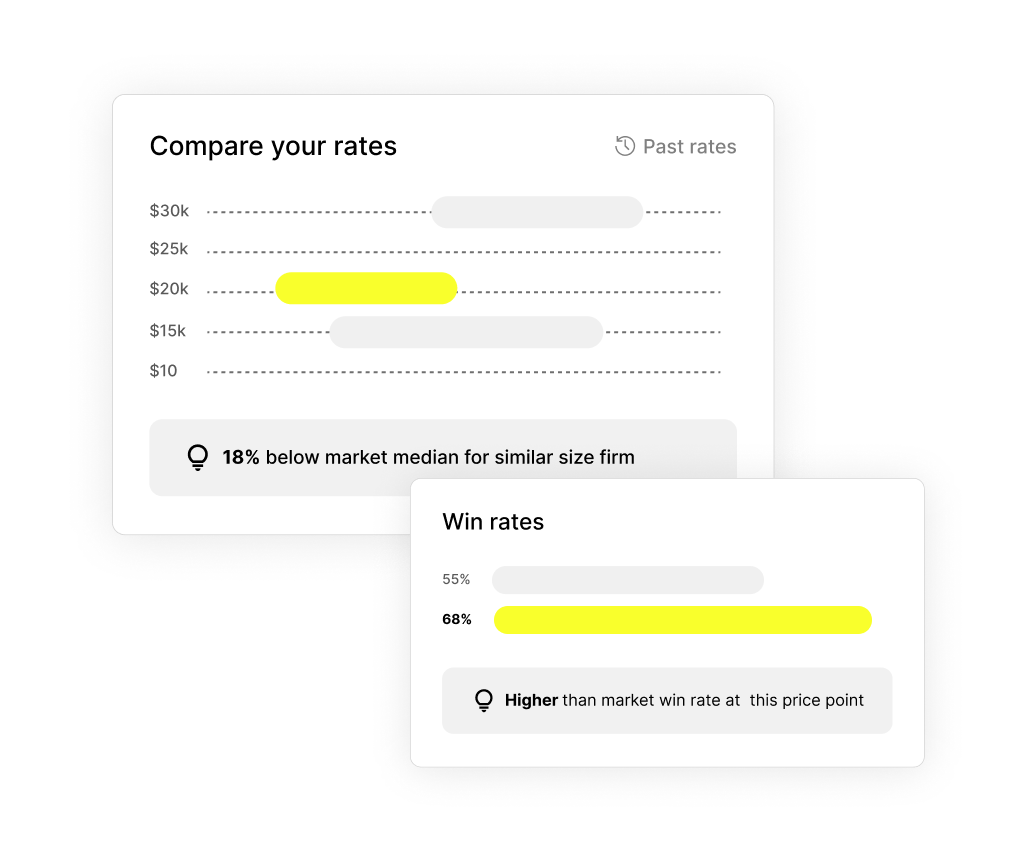The height and width of the screenshot is (868, 1010).
Task: Select the gray bar at $15k
Action: [466, 332]
